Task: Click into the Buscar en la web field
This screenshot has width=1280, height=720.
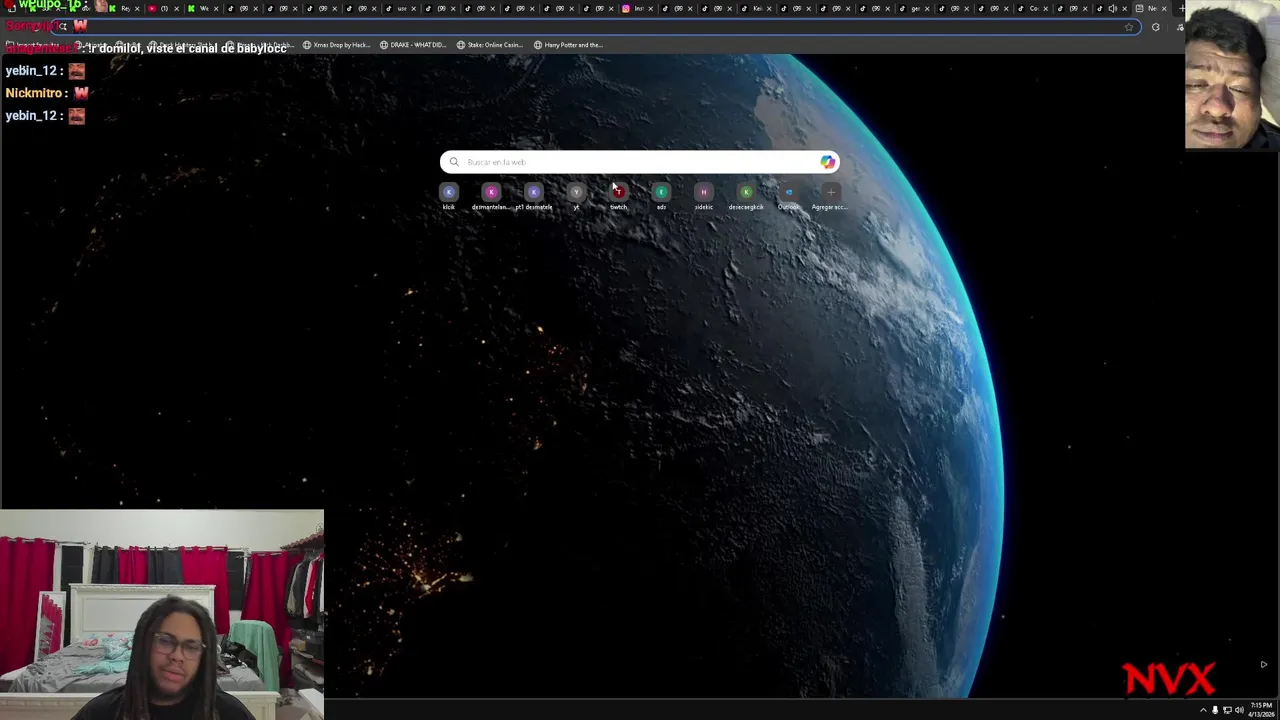Action: tap(640, 162)
